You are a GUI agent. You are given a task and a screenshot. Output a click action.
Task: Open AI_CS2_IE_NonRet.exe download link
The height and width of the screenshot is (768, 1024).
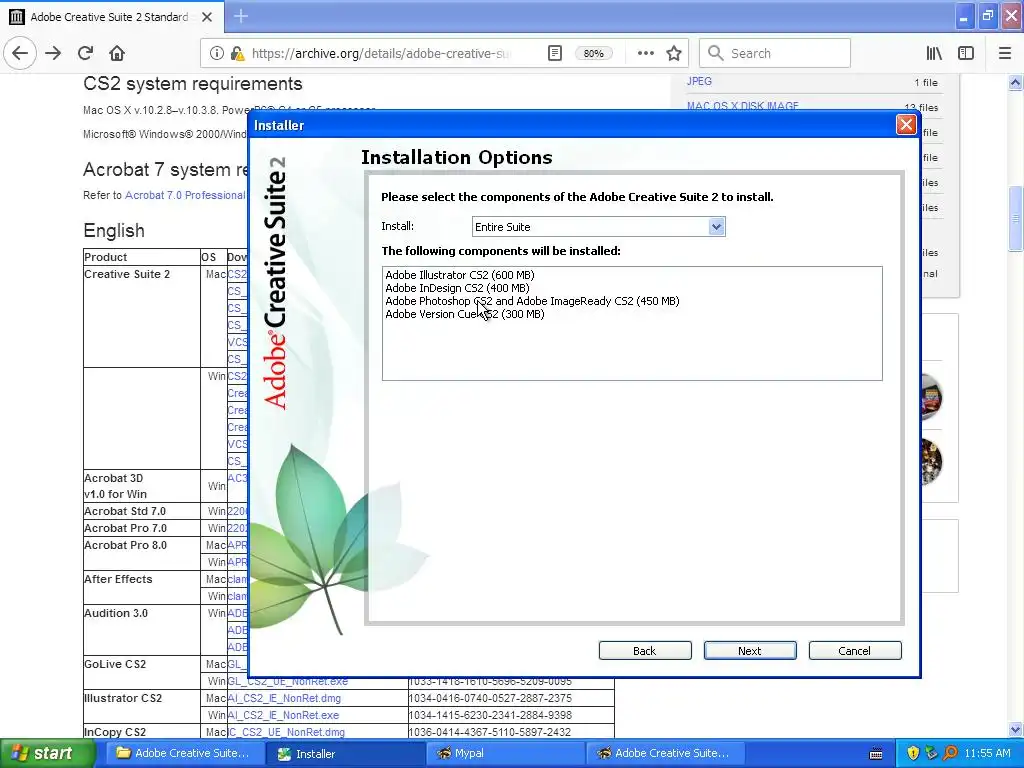(x=283, y=715)
